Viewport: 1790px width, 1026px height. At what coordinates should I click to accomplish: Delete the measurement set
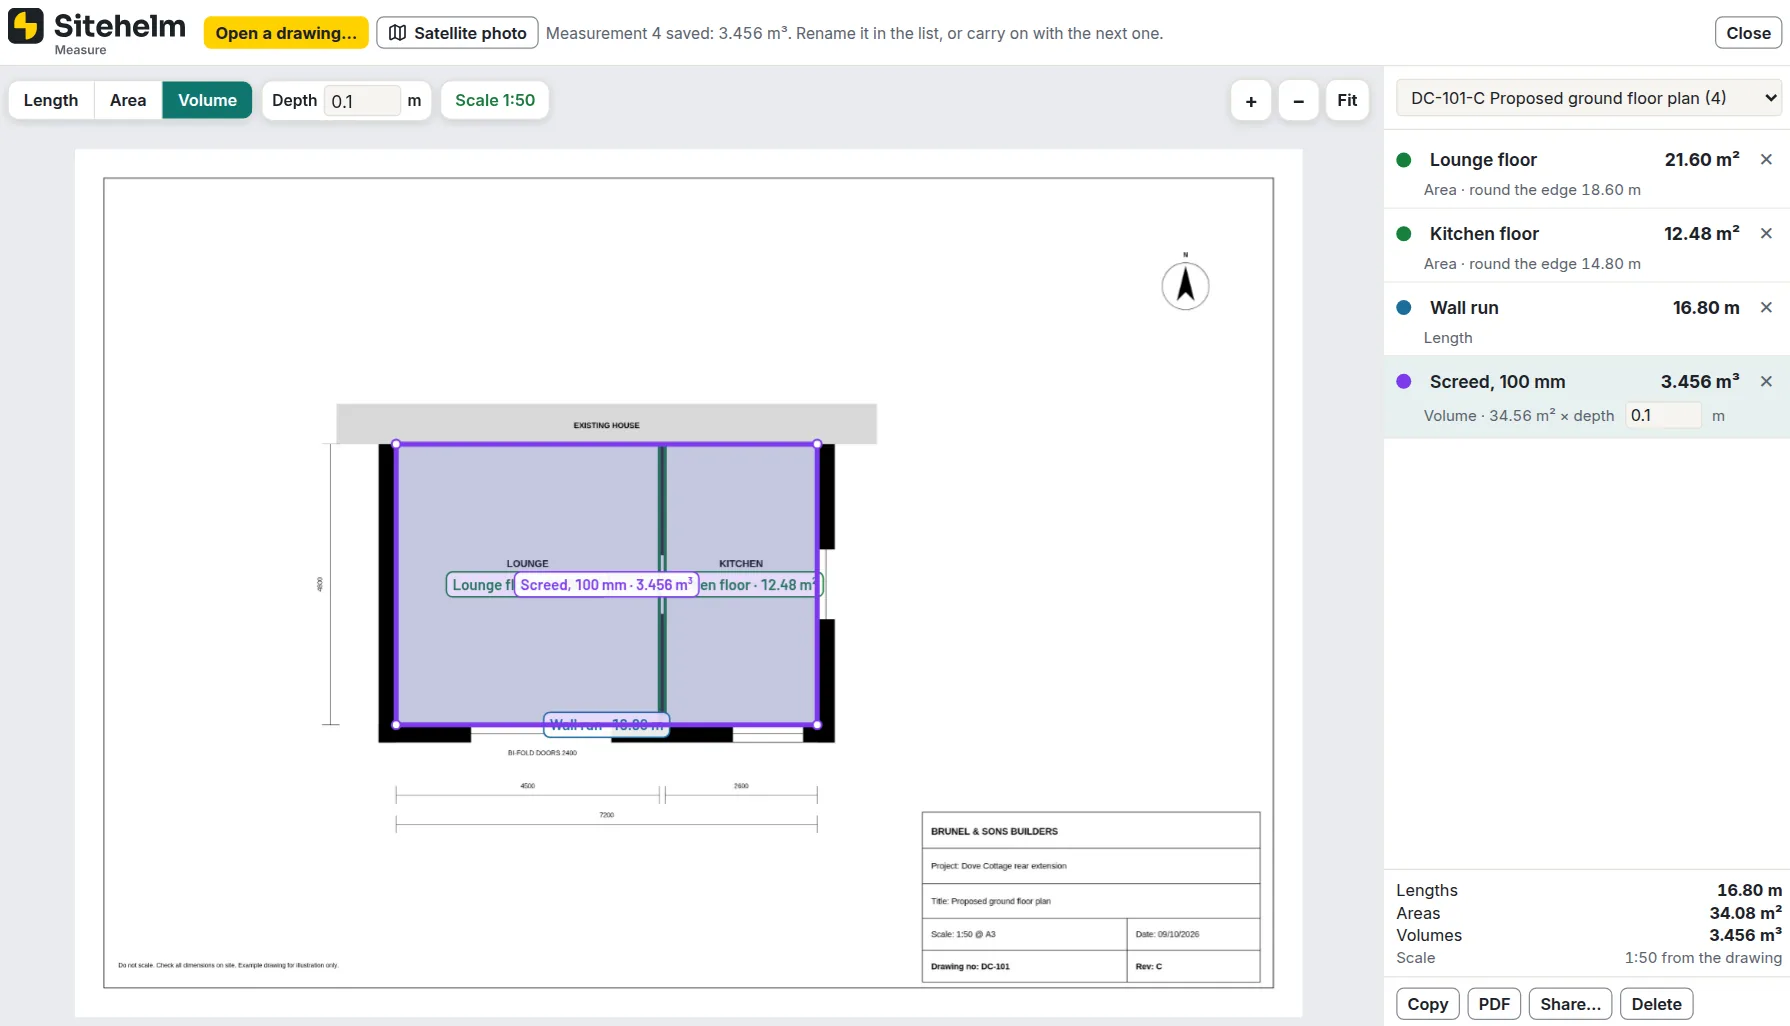click(1656, 1004)
